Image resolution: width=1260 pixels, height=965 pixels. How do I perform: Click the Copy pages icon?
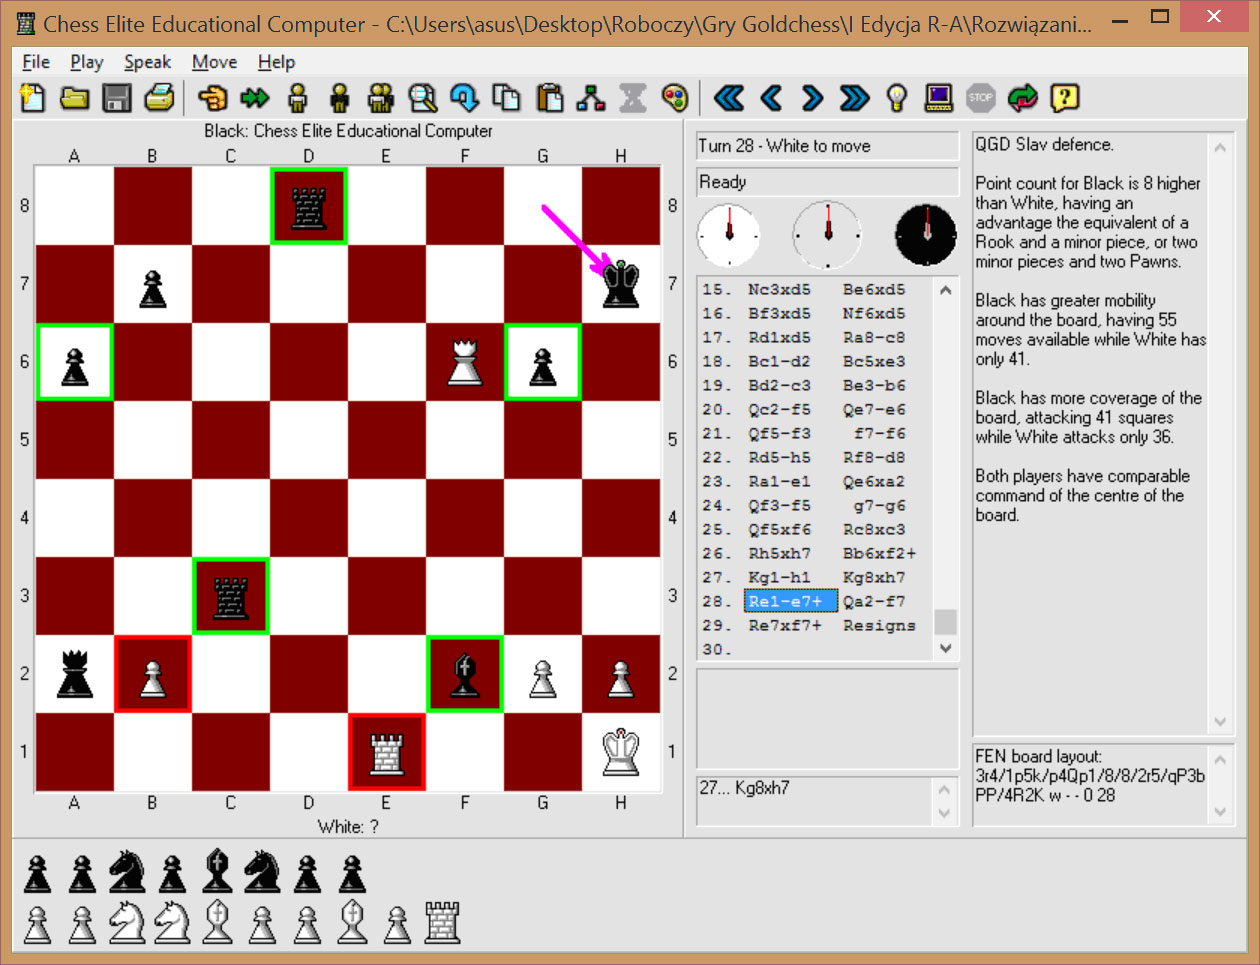(507, 98)
